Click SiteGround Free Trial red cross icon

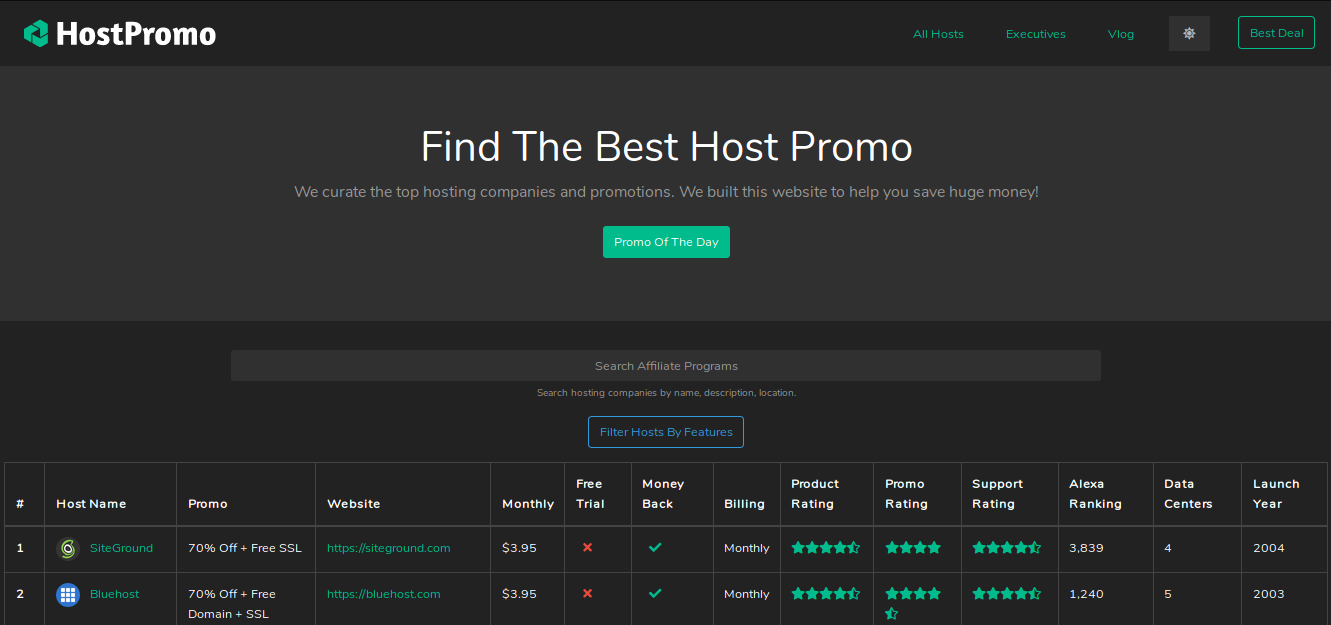pos(587,548)
